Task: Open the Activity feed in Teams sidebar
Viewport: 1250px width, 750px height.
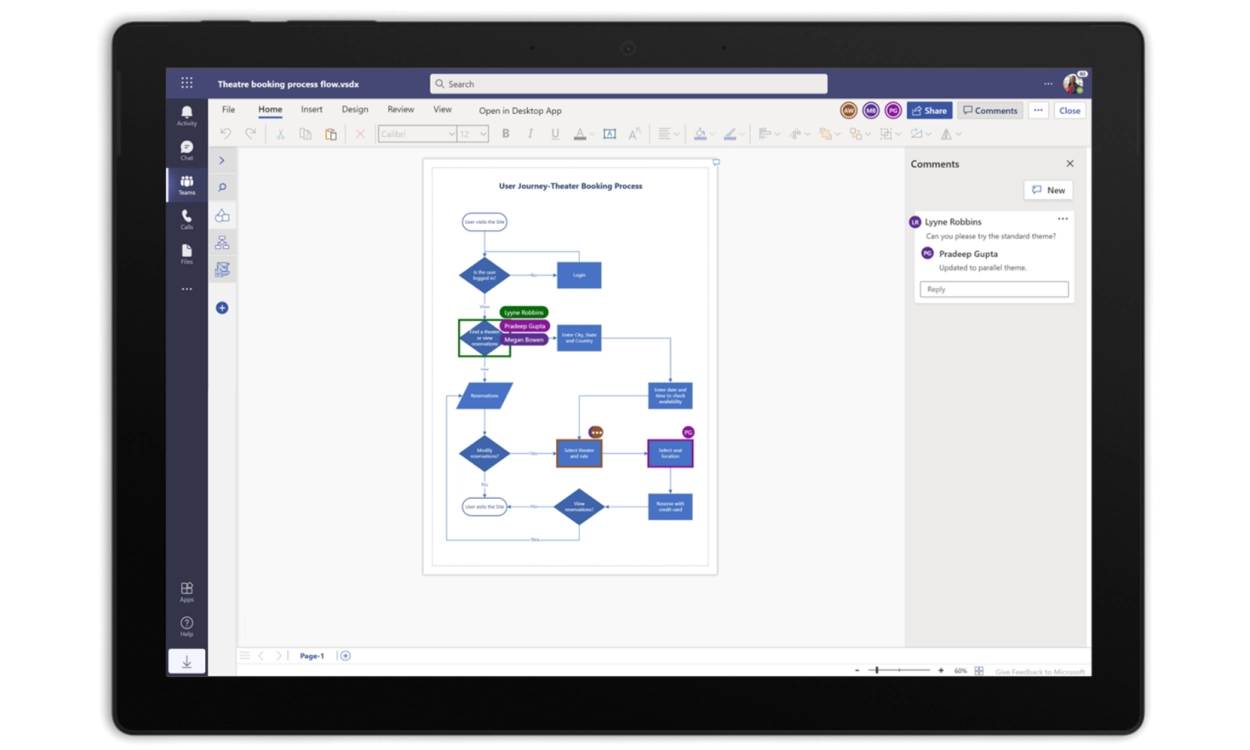Action: click(187, 115)
